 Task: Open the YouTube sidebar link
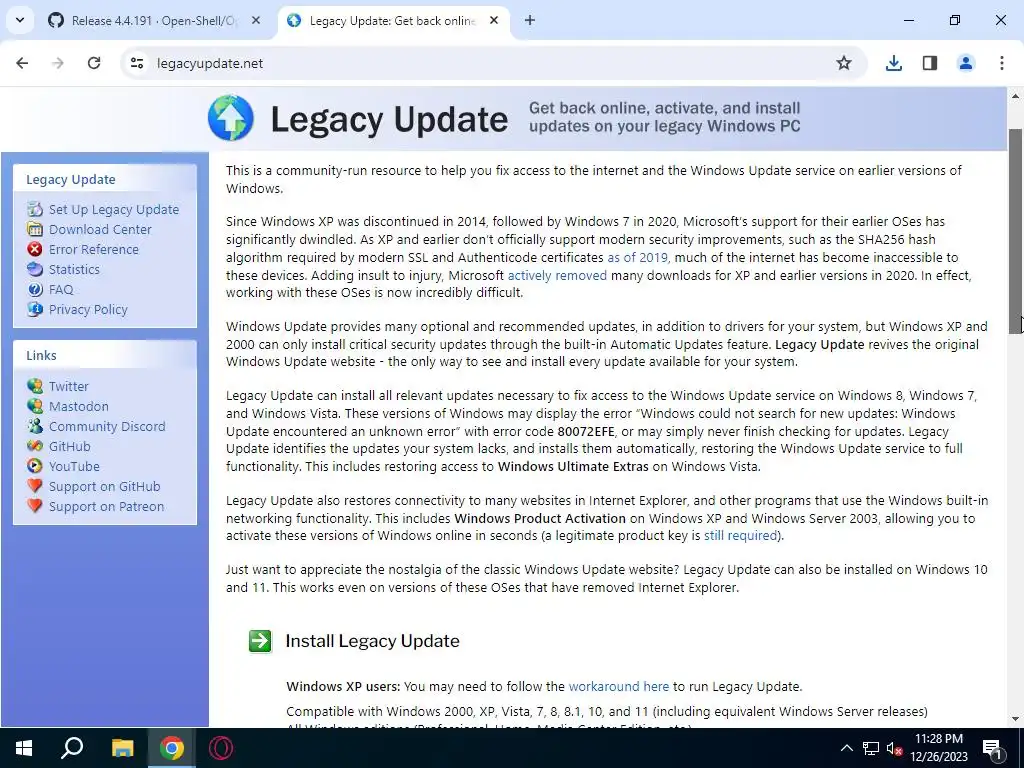74,466
